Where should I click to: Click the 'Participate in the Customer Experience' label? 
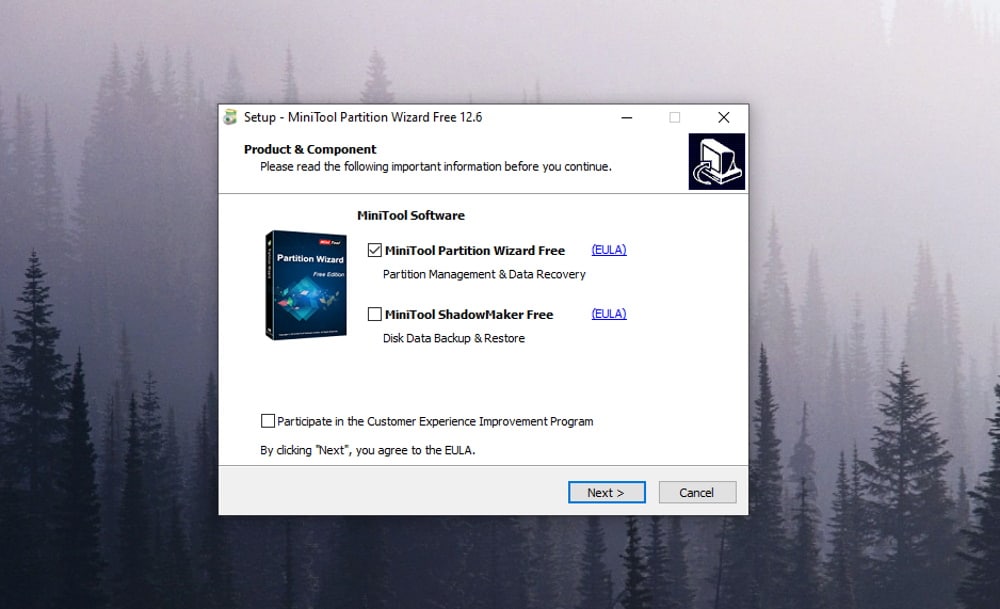(435, 422)
